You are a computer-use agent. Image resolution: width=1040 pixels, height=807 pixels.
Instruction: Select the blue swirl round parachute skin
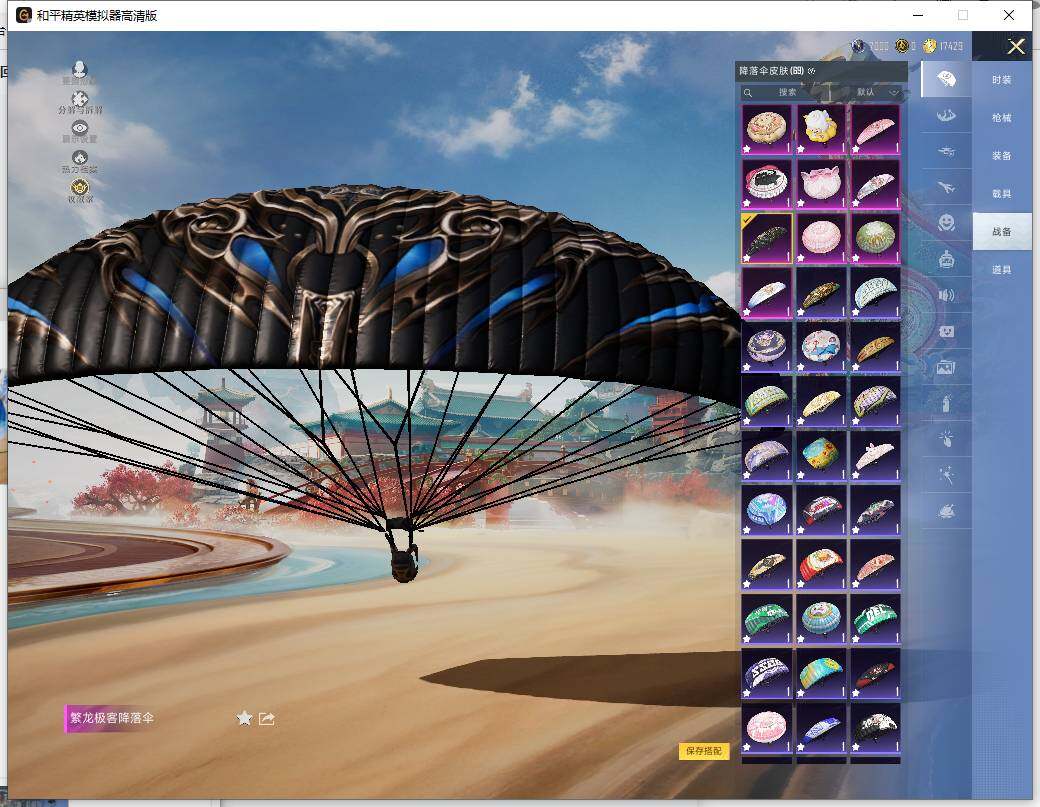click(x=766, y=510)
